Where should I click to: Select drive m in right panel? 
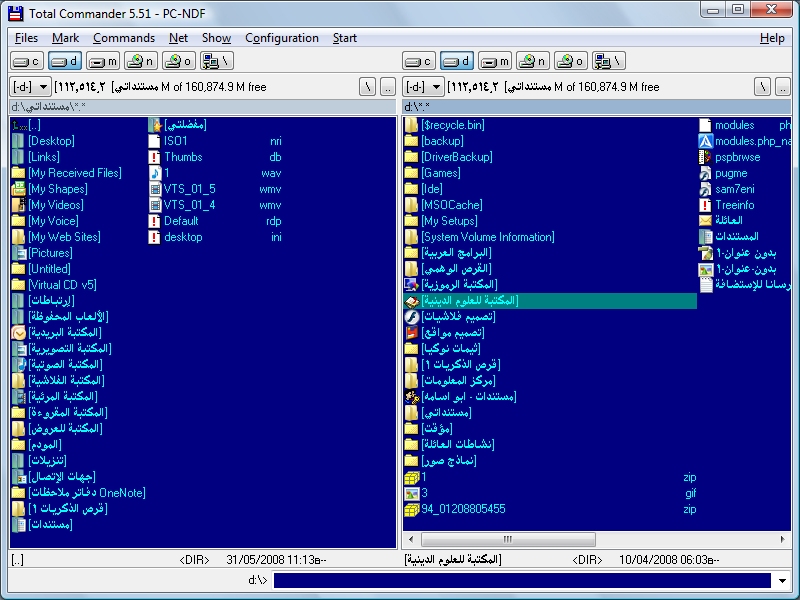(x=495, y=61)
